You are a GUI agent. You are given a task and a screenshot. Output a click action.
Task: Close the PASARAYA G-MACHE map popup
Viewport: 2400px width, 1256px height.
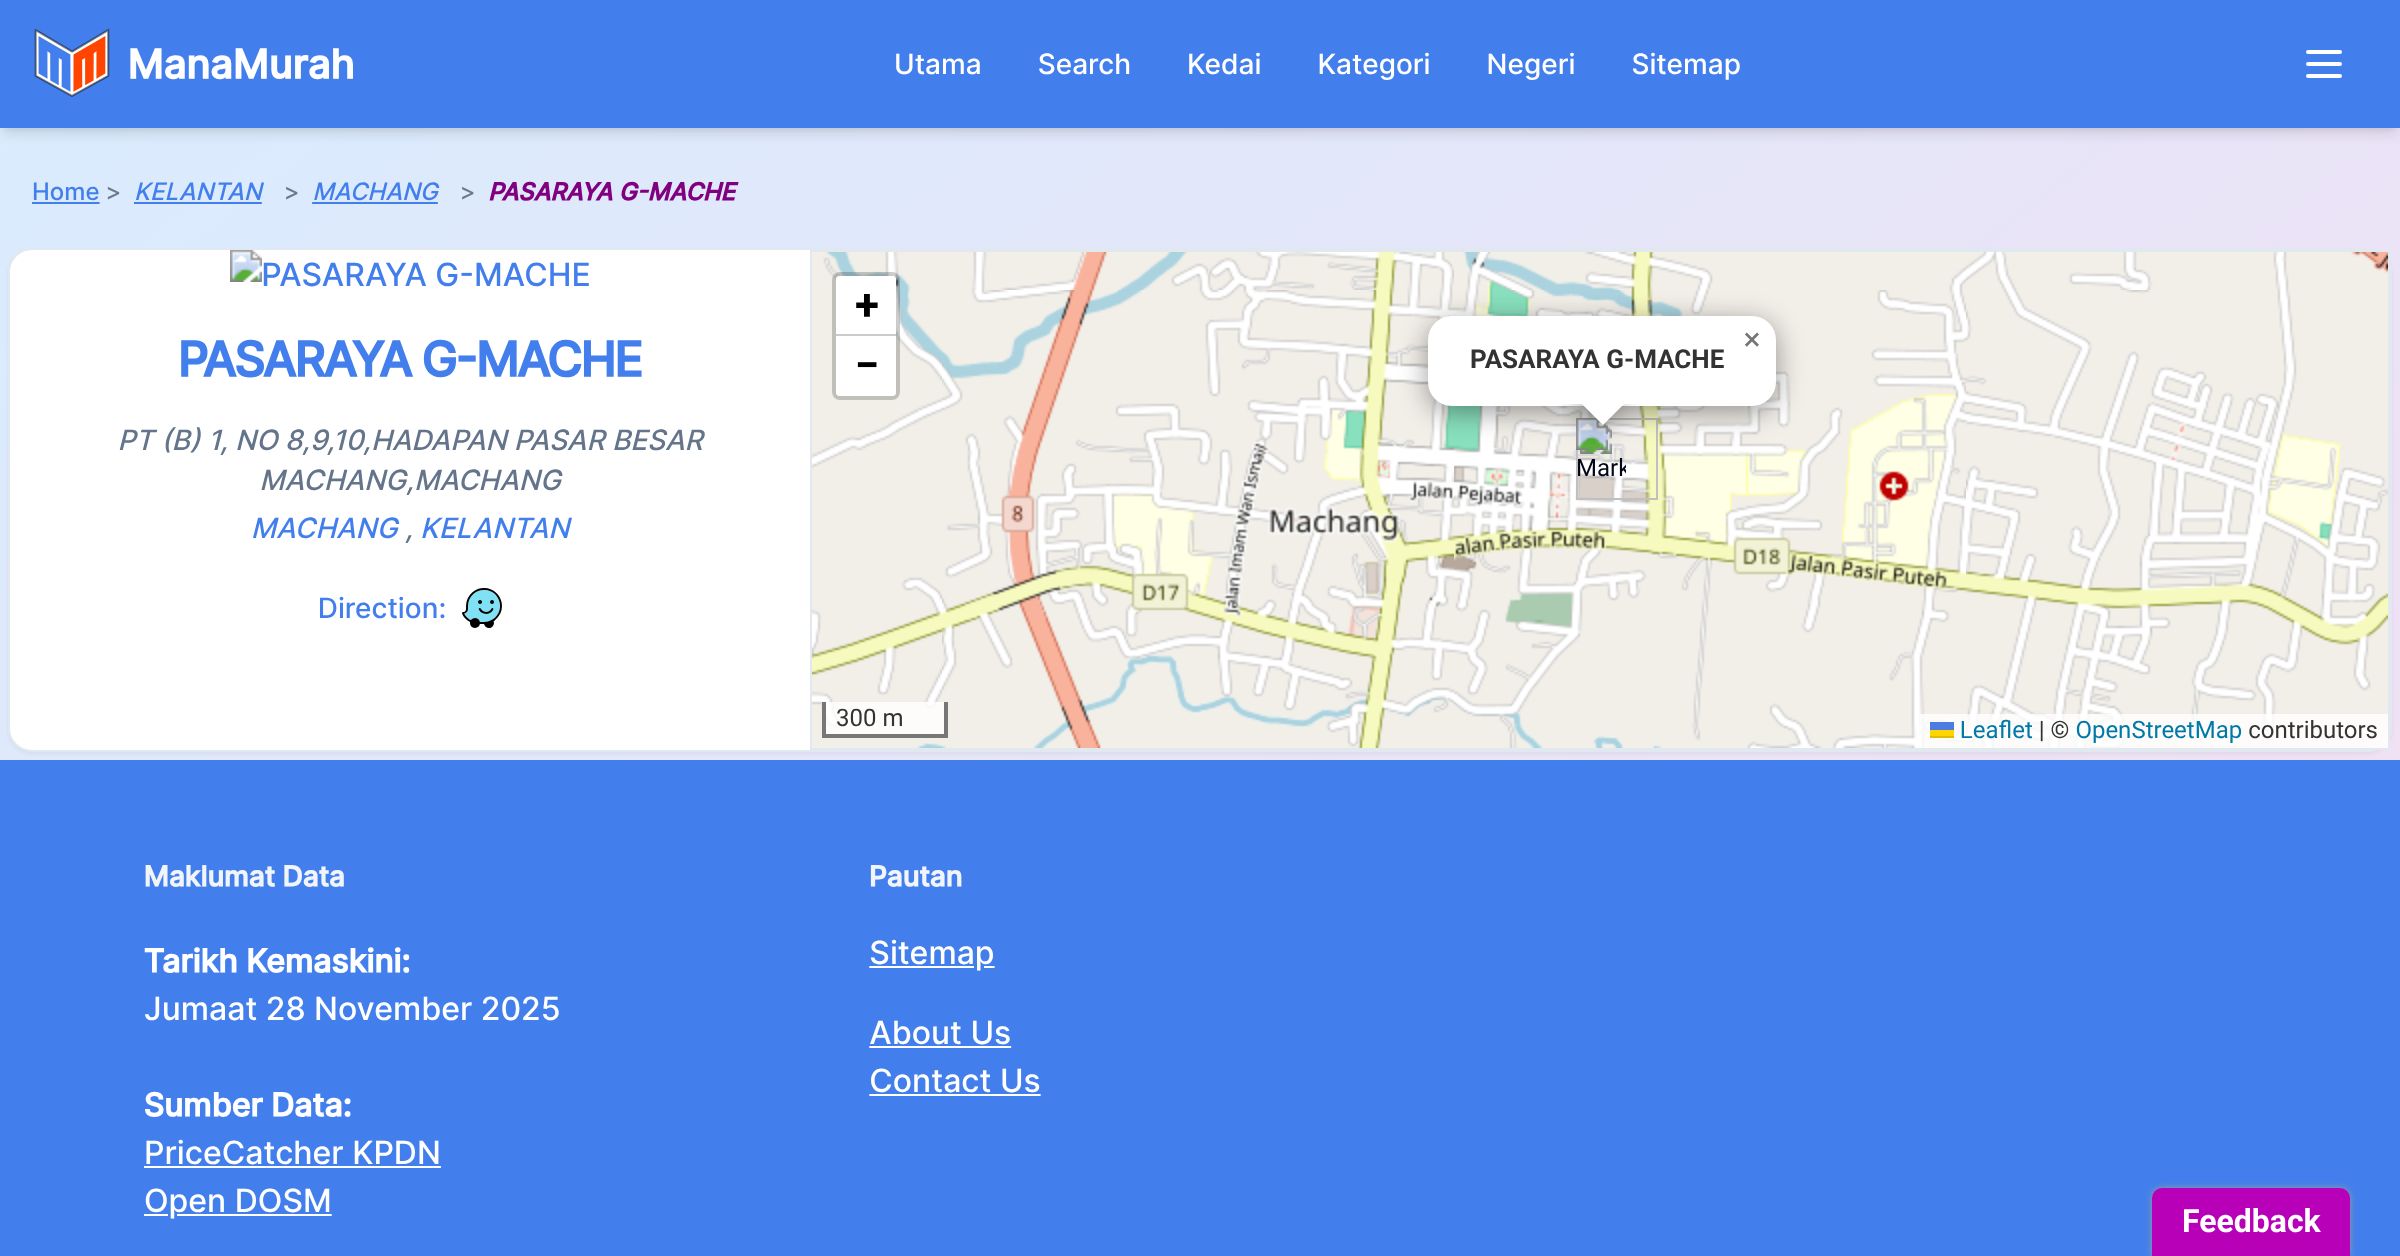[1751, 340]
